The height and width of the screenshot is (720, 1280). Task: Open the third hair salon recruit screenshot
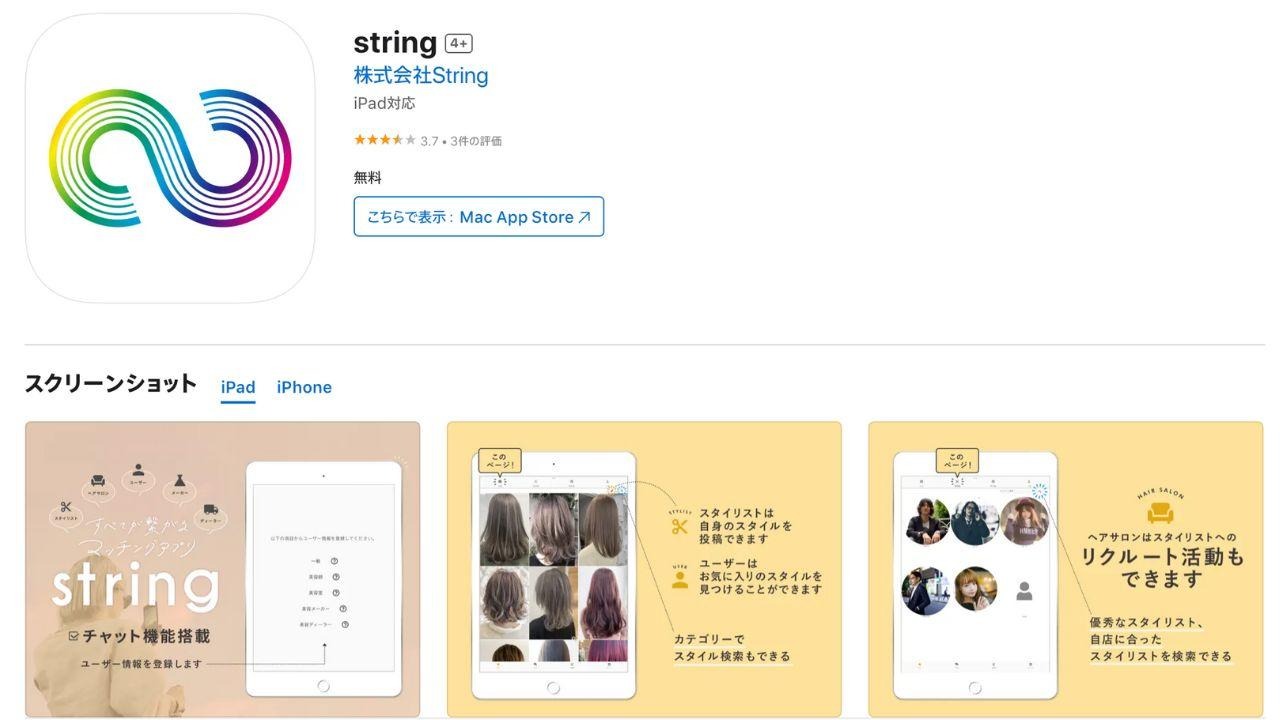(x=1066, y=569)
